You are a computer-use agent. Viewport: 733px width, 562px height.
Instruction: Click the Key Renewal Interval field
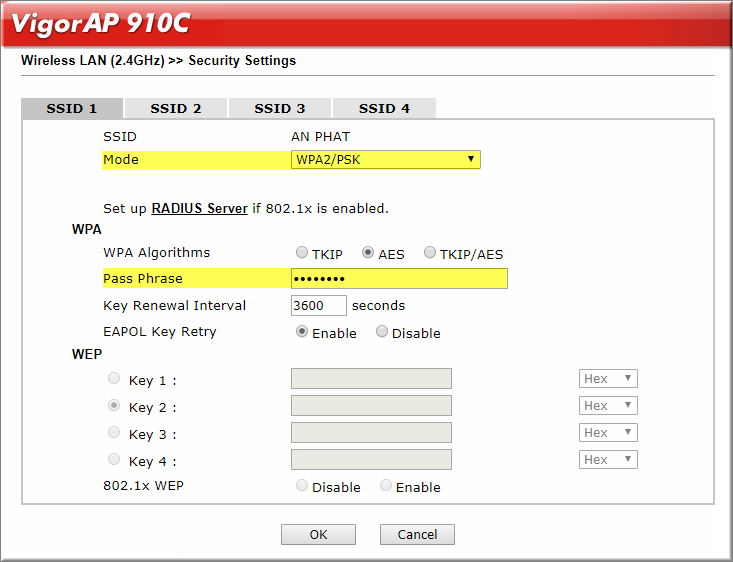tap(319, 305)
